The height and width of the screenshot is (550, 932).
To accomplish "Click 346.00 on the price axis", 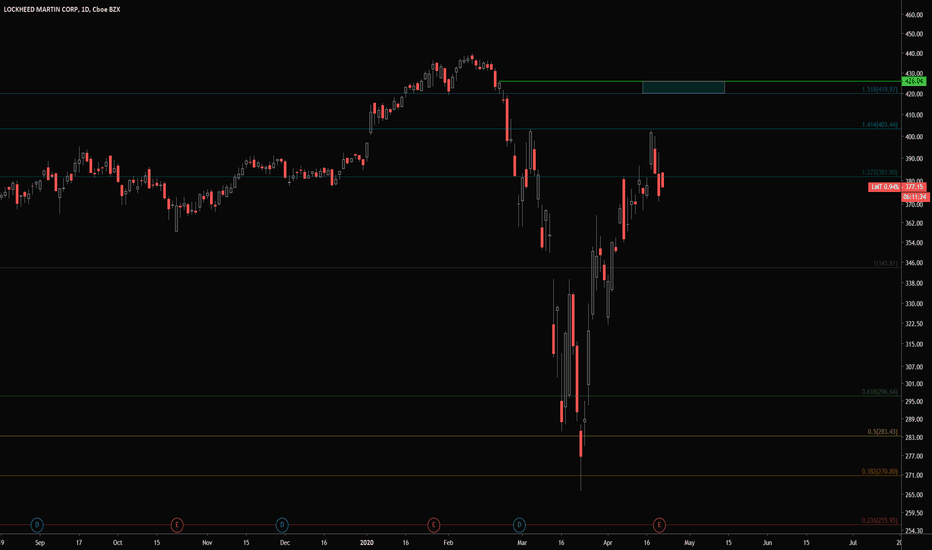I will pyautogui.click(x=914, y=263).
